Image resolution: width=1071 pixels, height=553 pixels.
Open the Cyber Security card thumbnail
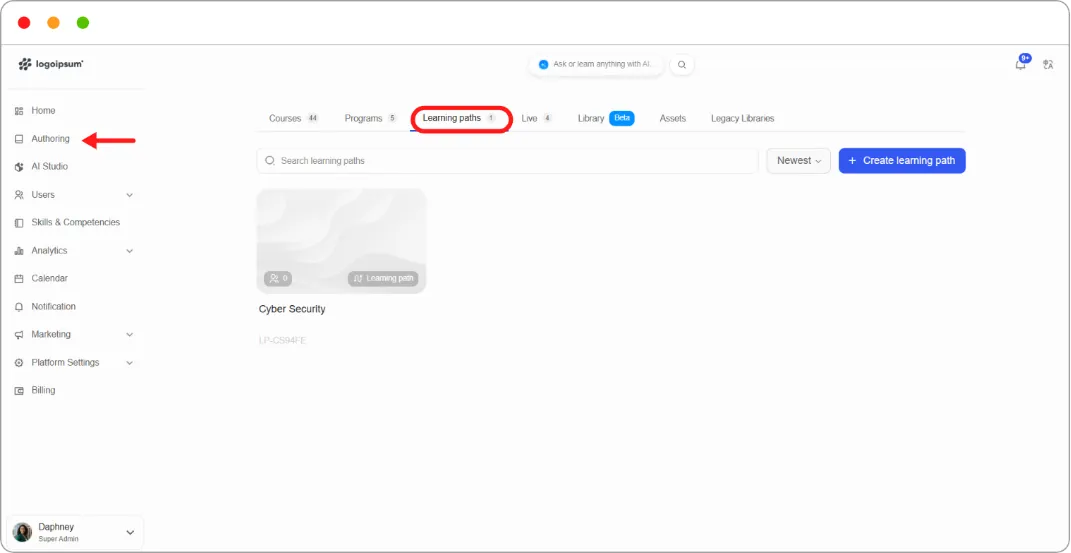coord(342,241)
